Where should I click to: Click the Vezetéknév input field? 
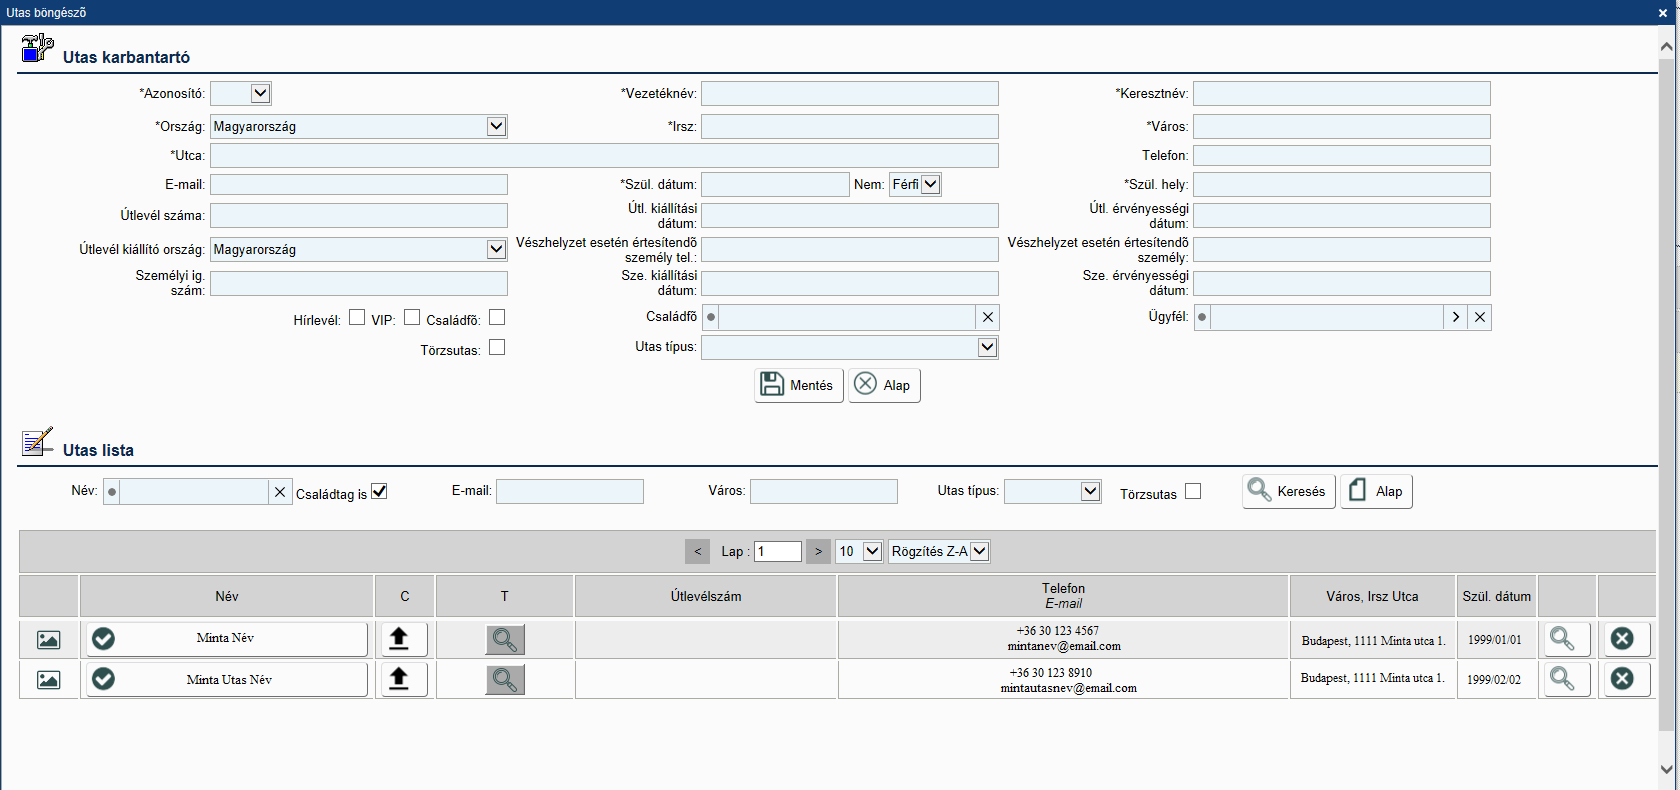849,94
